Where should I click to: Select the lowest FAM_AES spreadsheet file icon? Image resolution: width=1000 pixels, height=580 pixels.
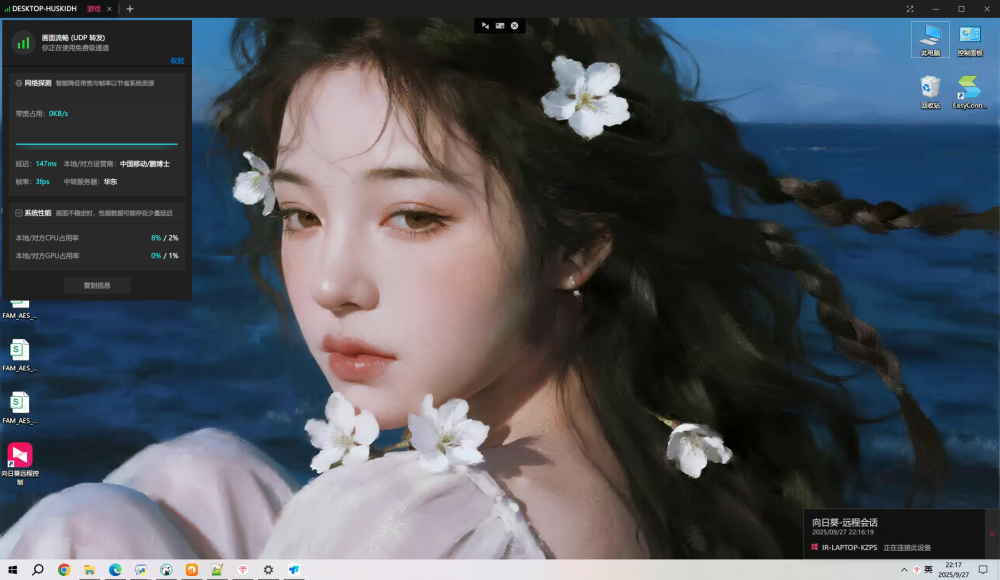click(20, 408)
